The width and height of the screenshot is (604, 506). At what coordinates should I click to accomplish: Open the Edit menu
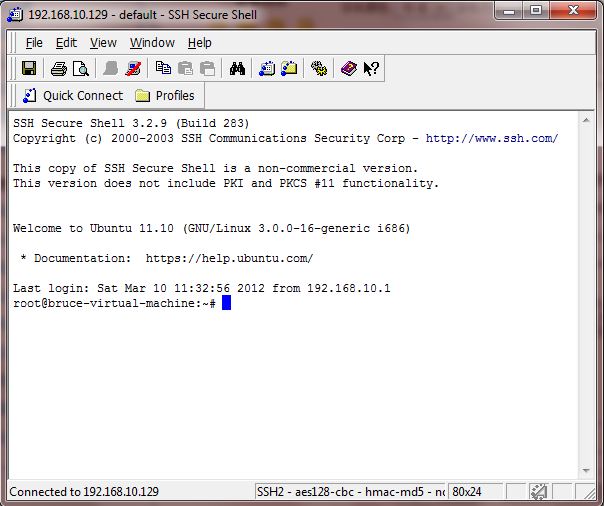66,43
